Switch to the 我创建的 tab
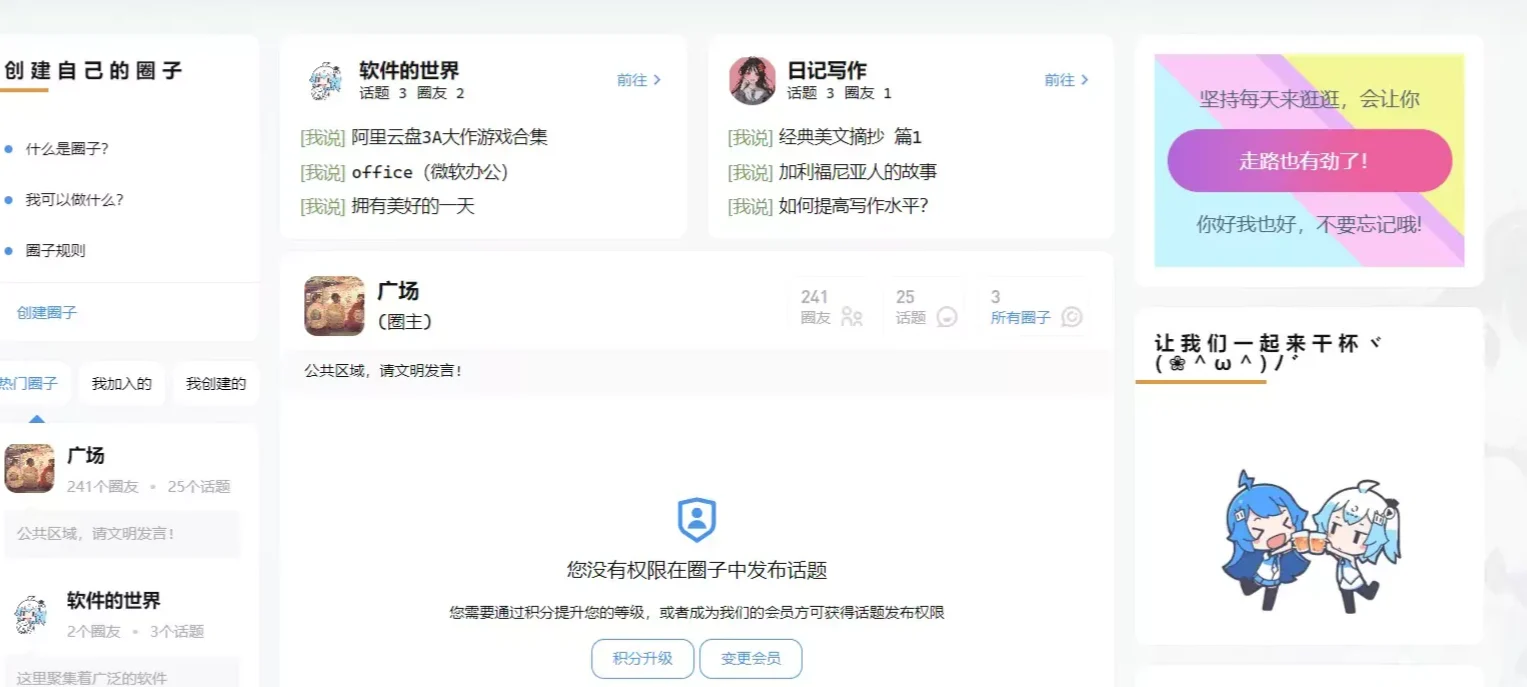This screenshot has height=687, width=1527. [215, 384]
